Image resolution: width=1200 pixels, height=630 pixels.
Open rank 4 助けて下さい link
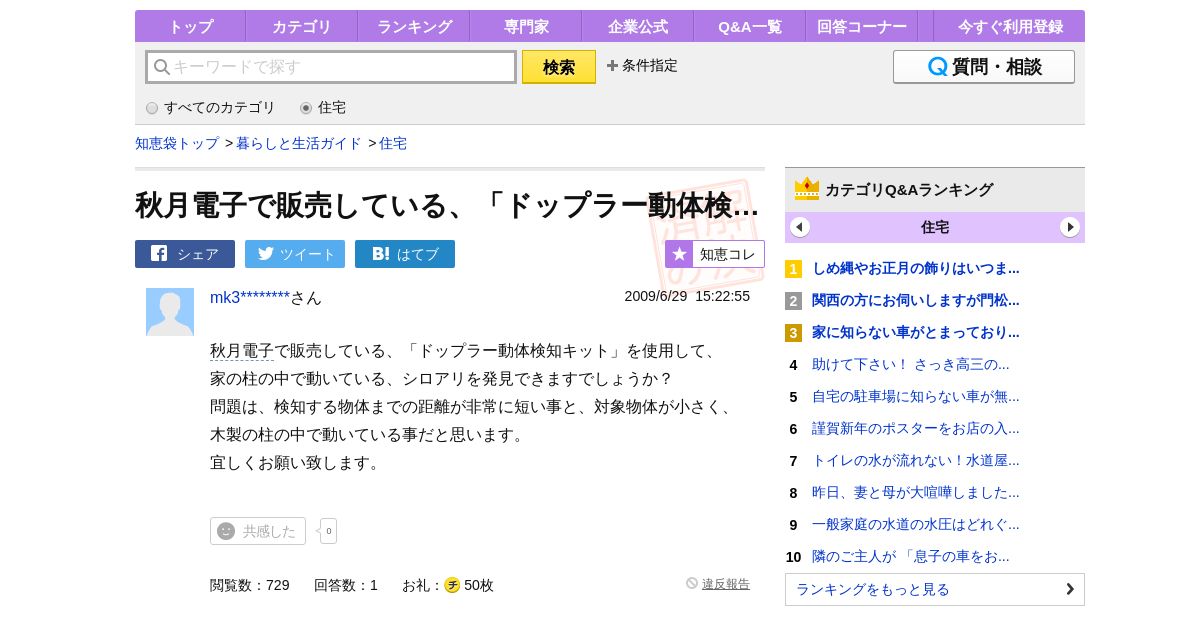[x=911, y=364]
